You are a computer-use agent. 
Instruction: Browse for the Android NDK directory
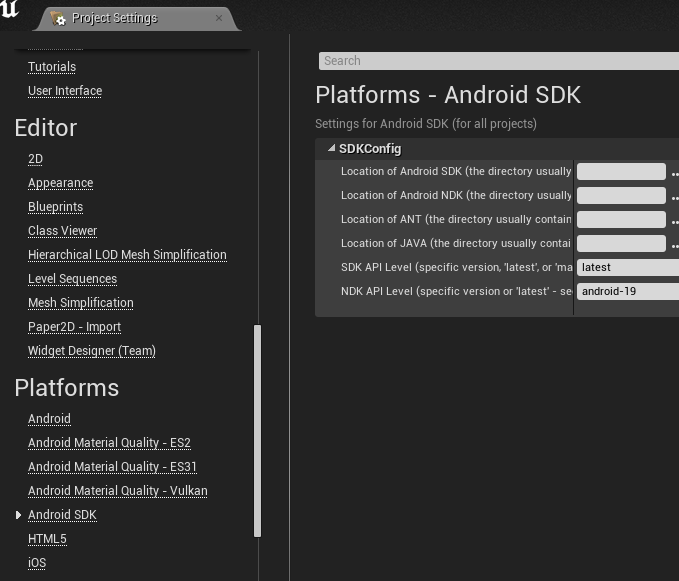click(x=675, y=197)
